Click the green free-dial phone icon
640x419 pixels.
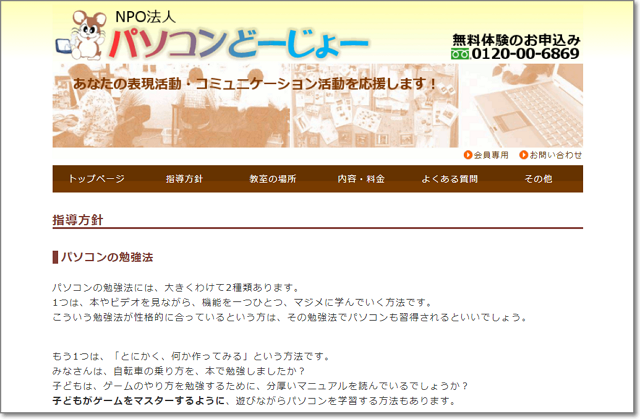click(x=460, y=54)
